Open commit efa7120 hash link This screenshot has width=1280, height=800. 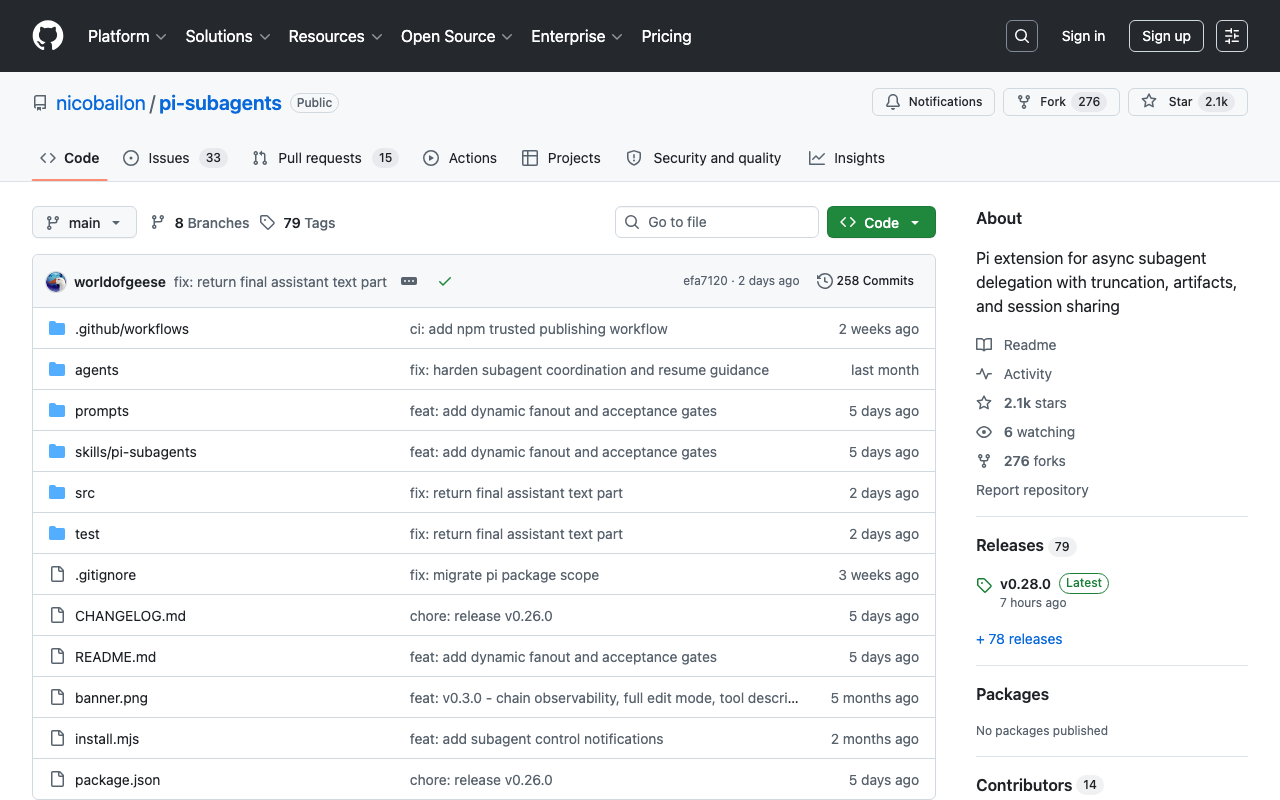click(705, 281)
